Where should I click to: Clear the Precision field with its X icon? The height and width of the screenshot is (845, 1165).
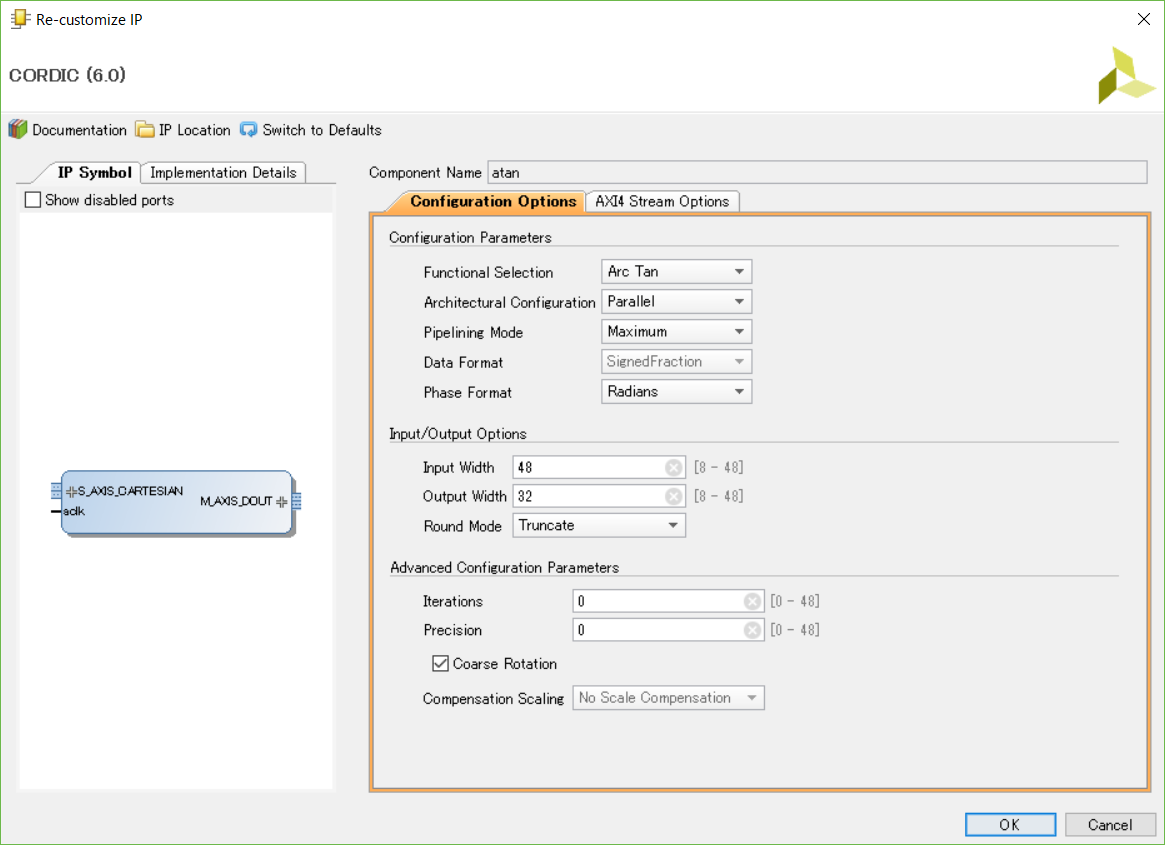point(752,630)
